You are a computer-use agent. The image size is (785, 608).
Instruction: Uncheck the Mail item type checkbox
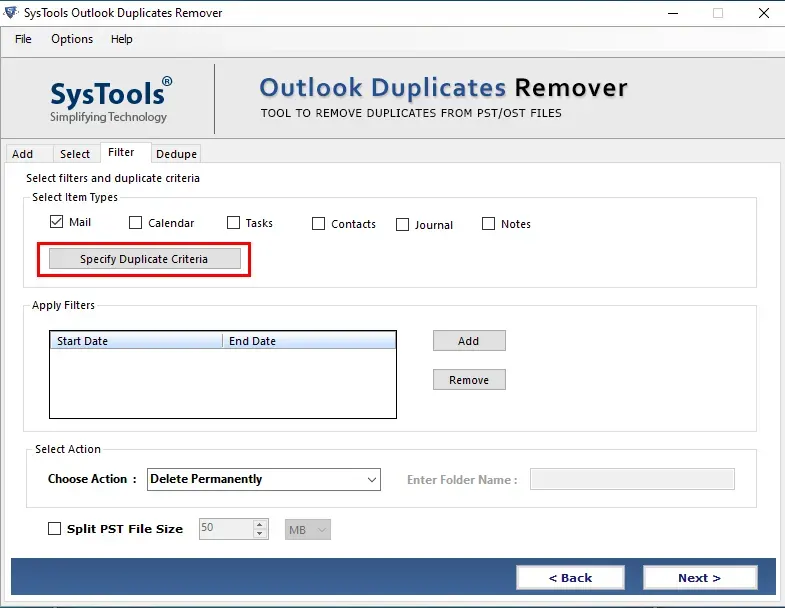pos(57,221)
